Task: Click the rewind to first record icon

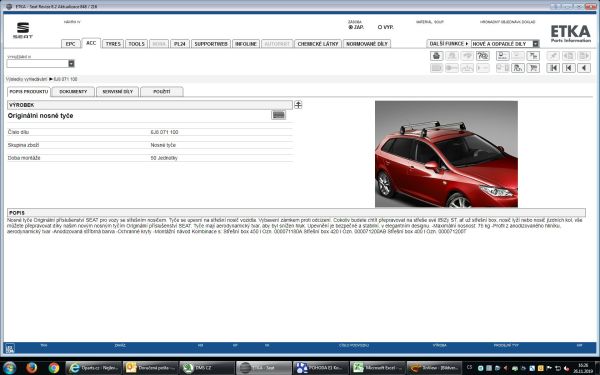Action: pyautogui.click(x=553, y=68)
